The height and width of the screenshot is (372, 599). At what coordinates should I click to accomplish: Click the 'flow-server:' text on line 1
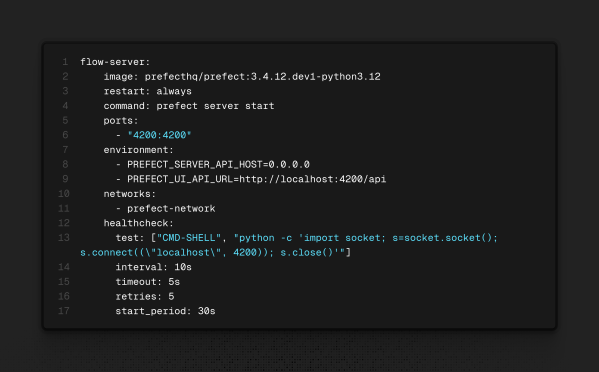[115, 62]
